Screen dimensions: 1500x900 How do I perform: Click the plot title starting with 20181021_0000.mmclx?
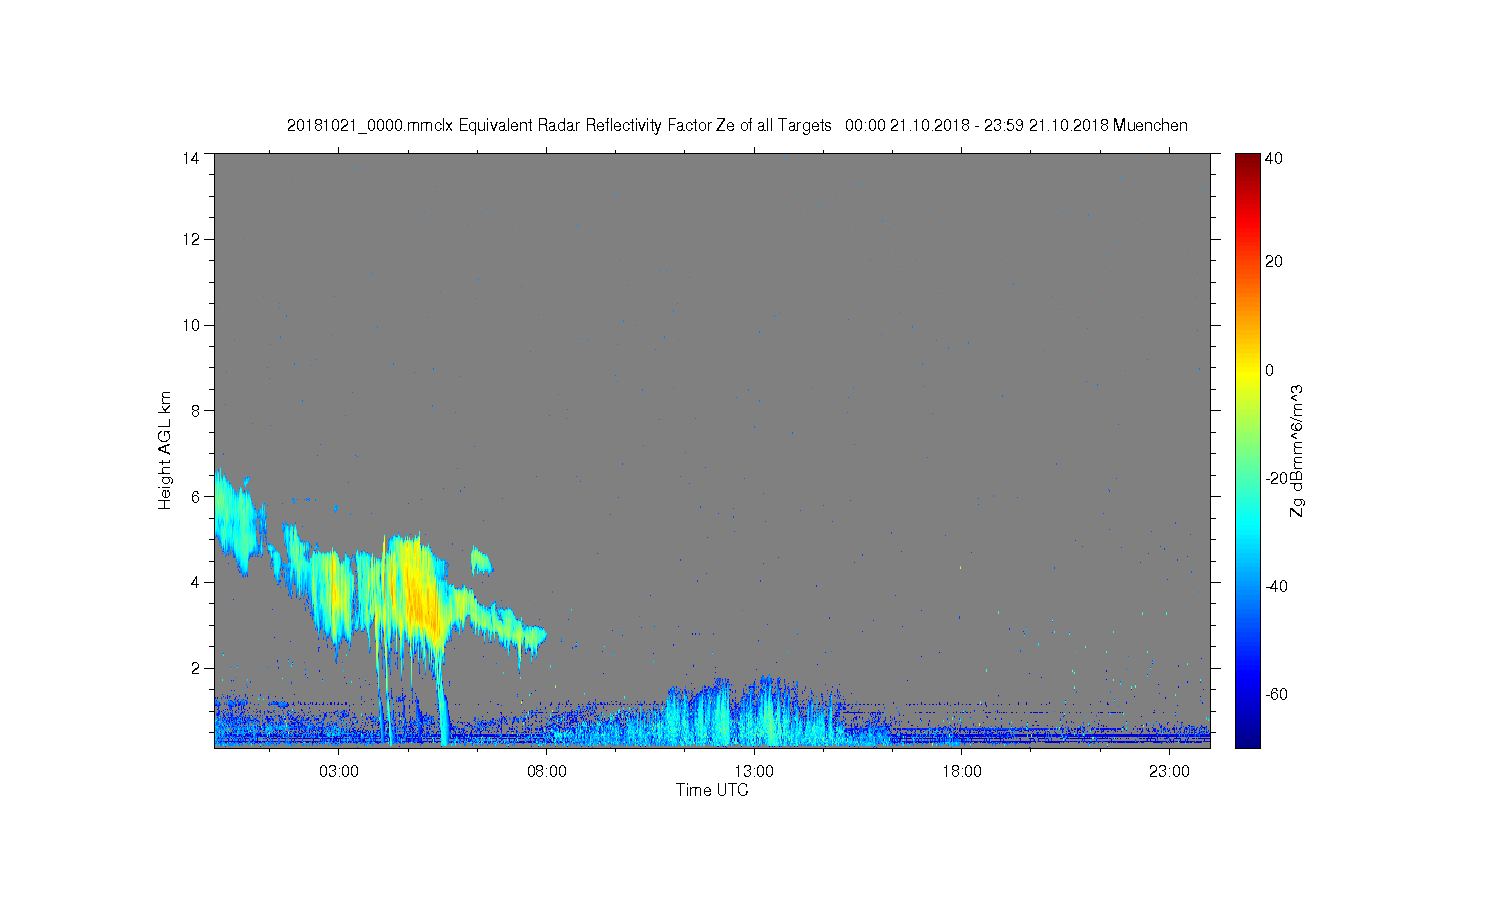[x=737, y=125]
